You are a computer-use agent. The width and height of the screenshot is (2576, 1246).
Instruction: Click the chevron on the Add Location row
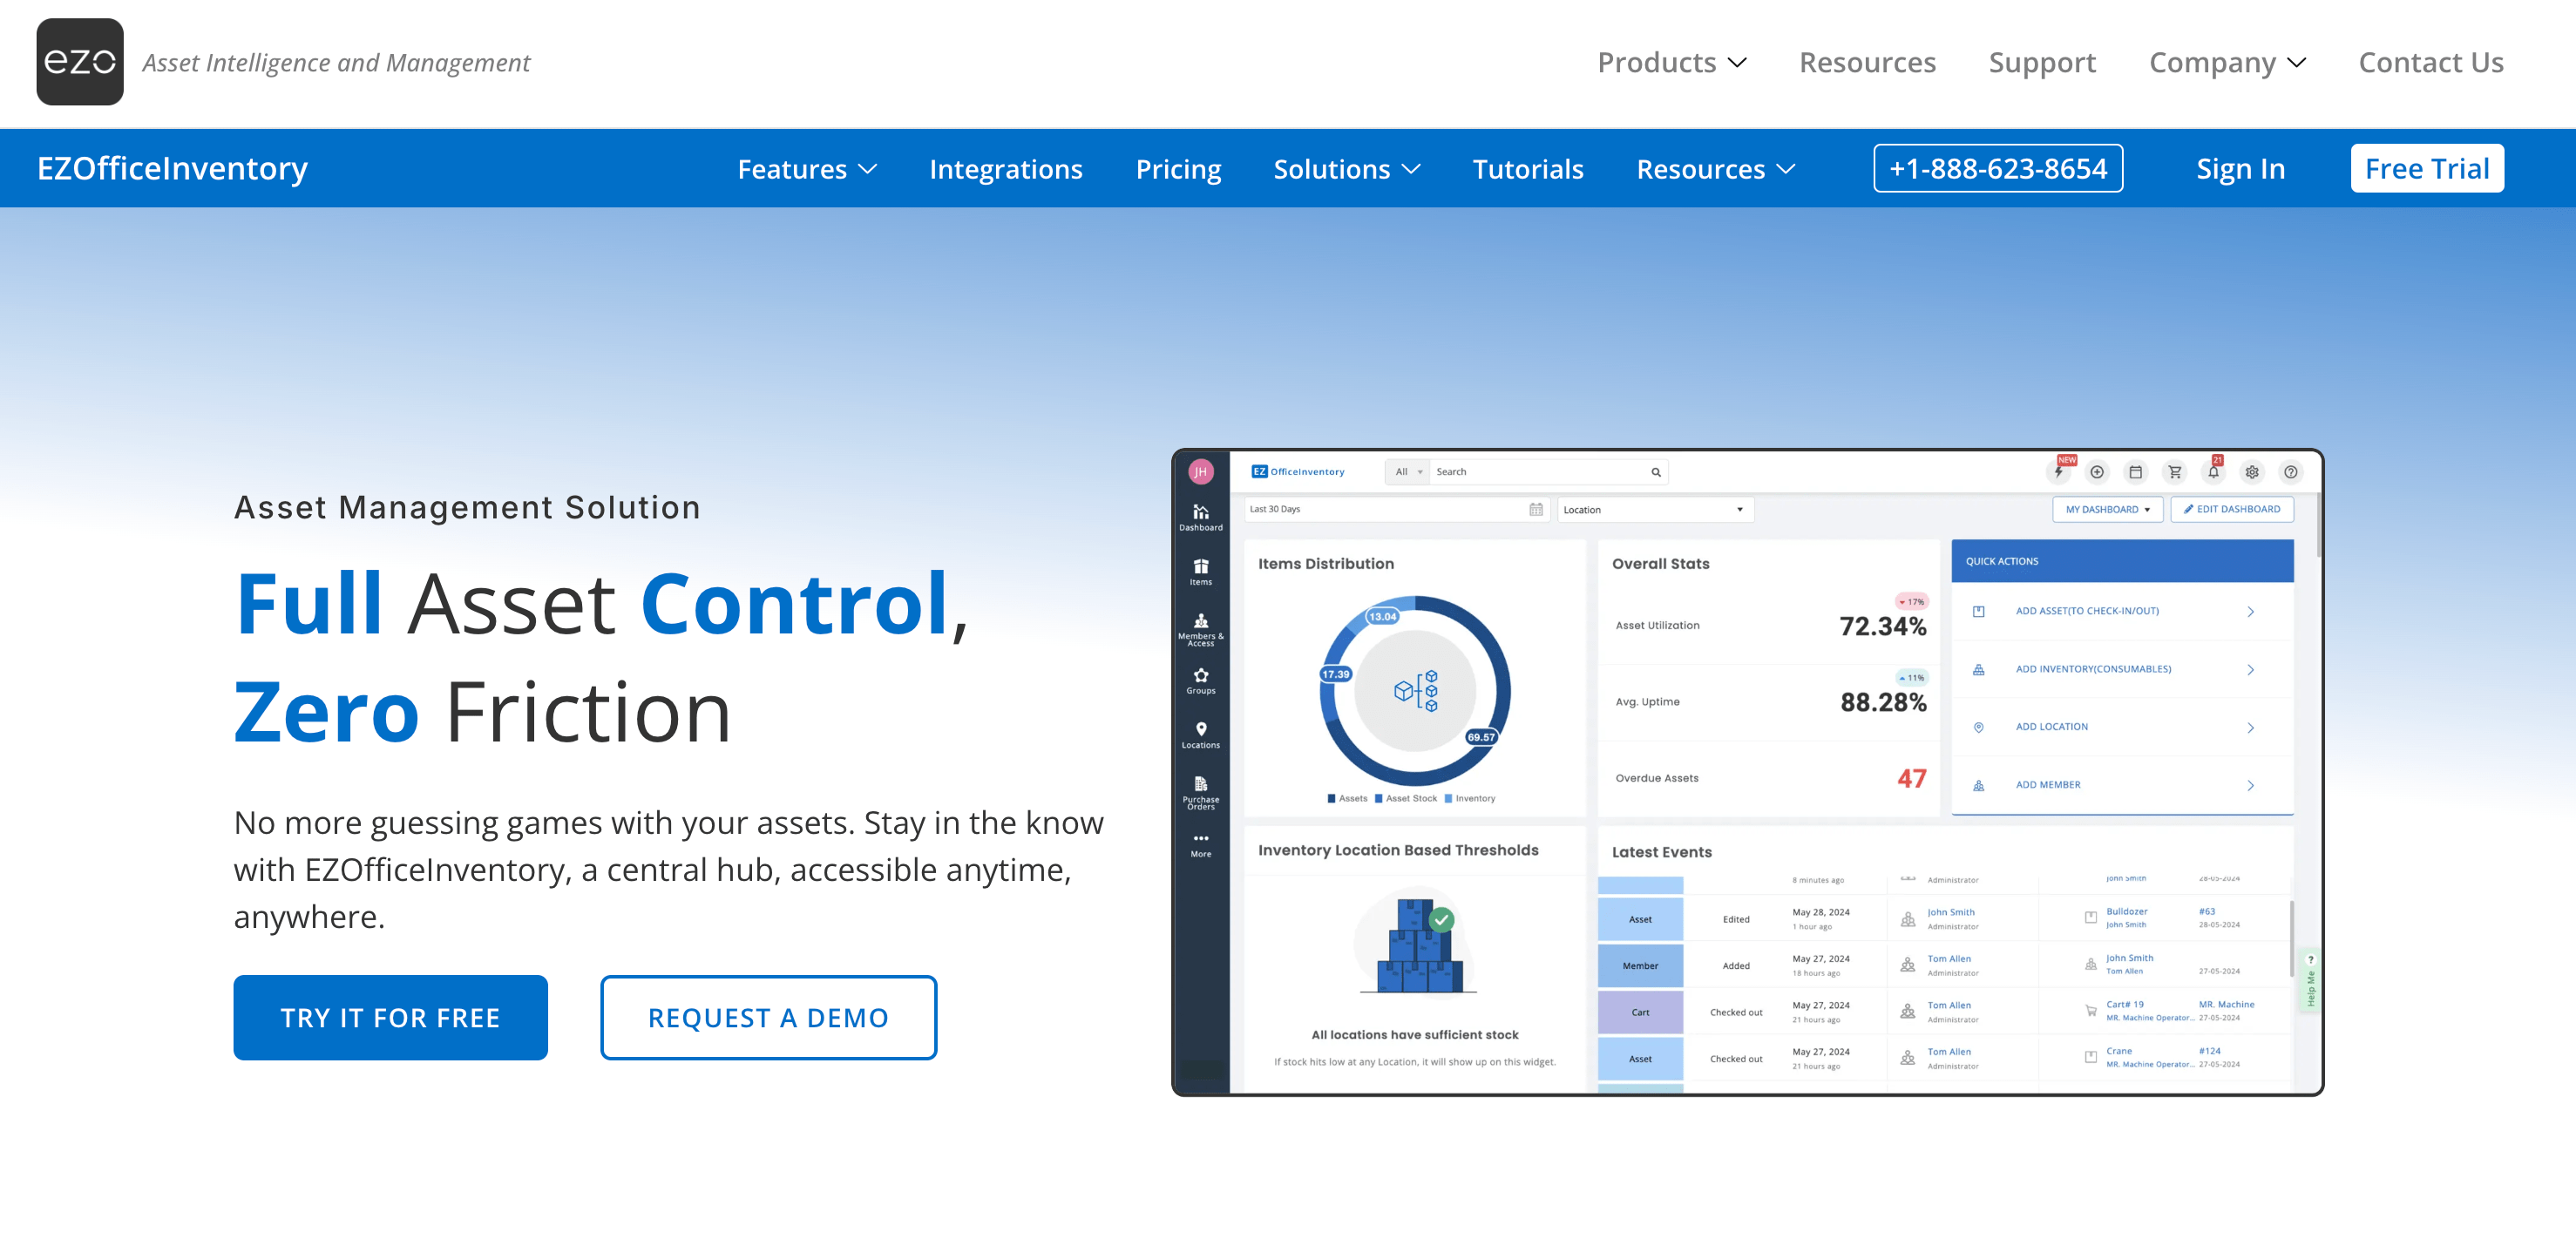[2250, 727]
